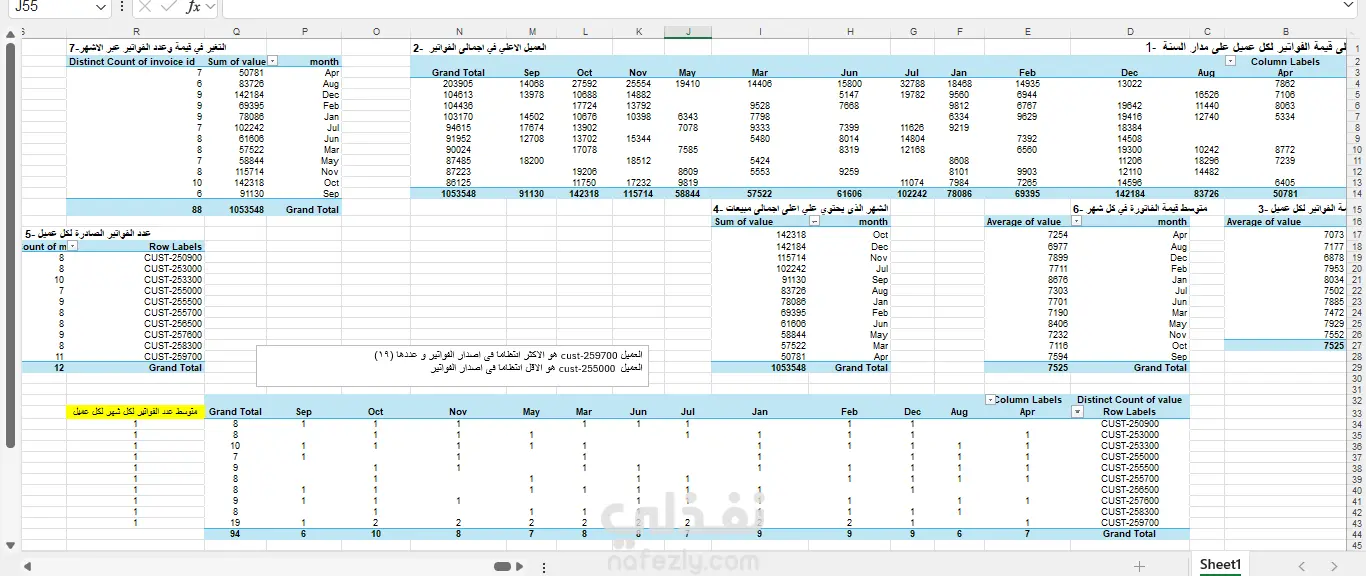1366x576 pixels.
Task: Cancel entry with the X formula bar icon
Action: pos(146,6)
